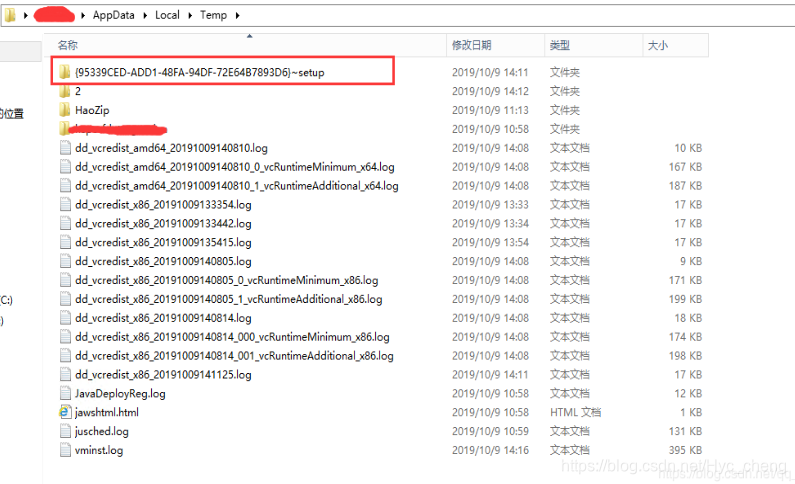Select the JavaDeployReg.log file icon
The height and width of the screenshot is (484, 795).
pos(65,393)
